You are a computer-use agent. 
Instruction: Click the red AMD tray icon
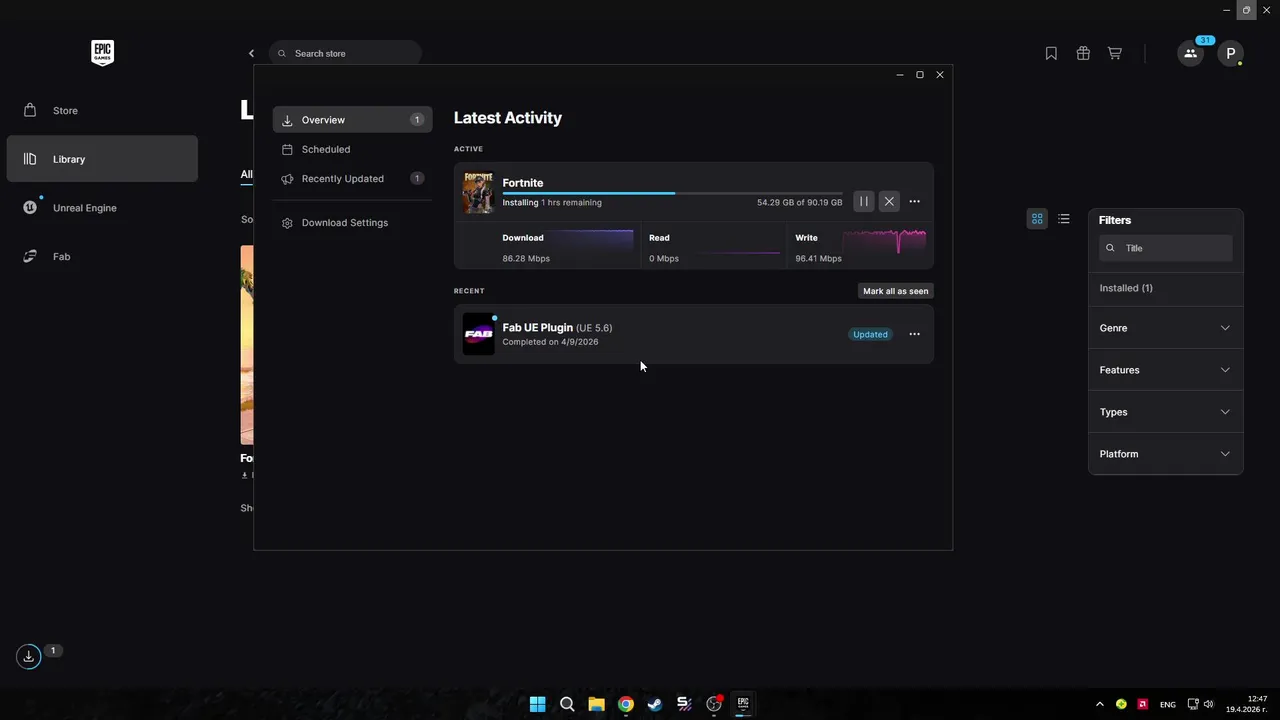pyautogui.click(x=1142, y=704)
